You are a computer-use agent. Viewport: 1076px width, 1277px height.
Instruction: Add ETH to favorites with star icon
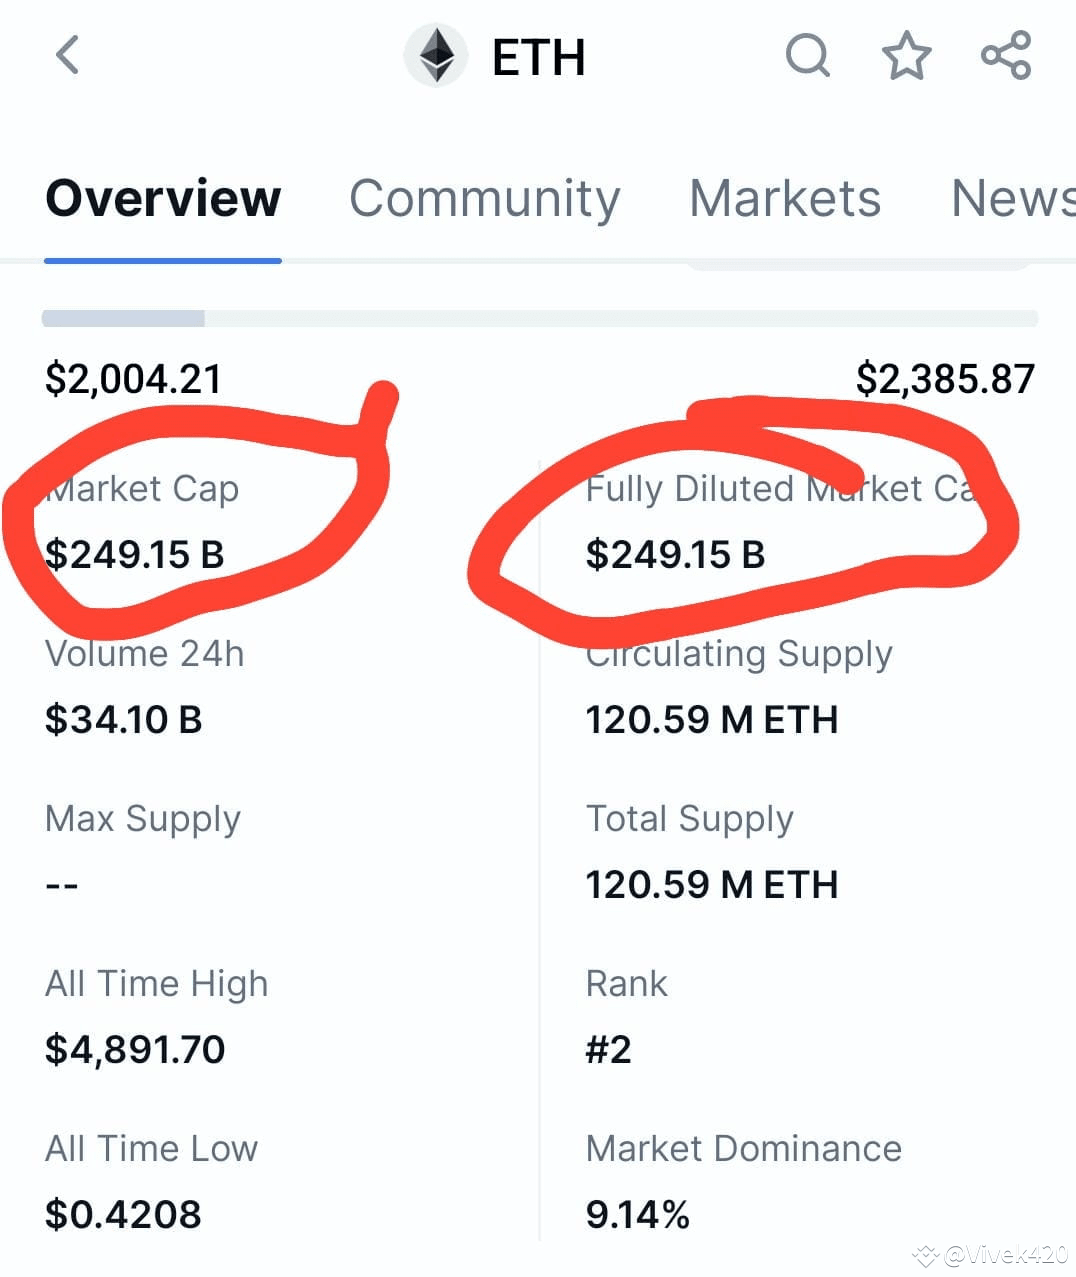coord(907,55)
